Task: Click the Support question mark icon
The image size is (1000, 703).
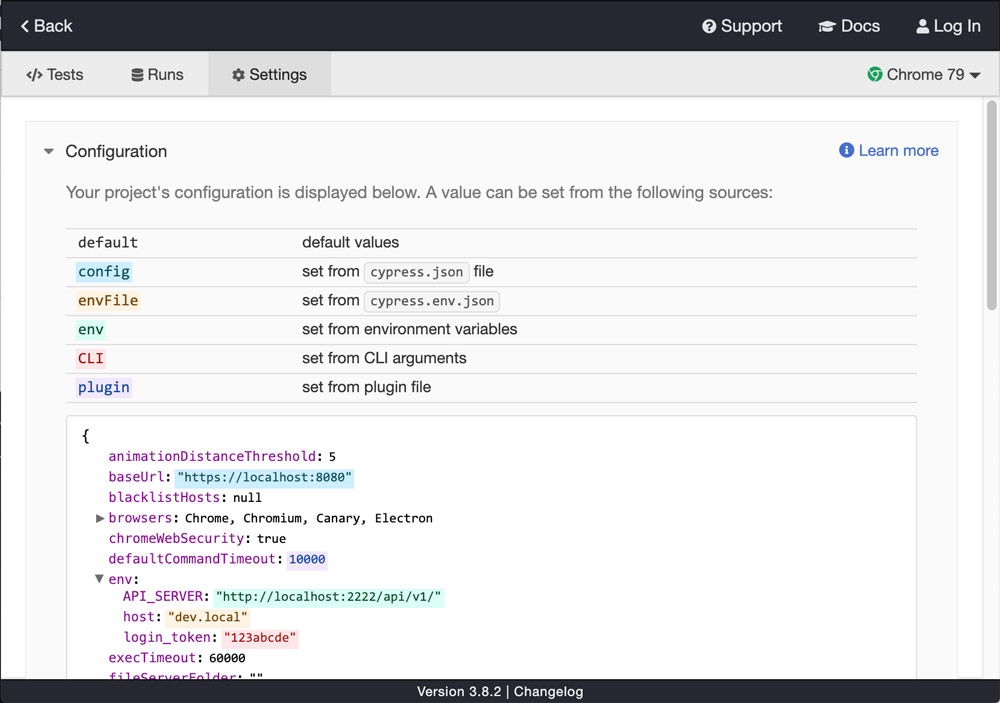Action: 709,26
